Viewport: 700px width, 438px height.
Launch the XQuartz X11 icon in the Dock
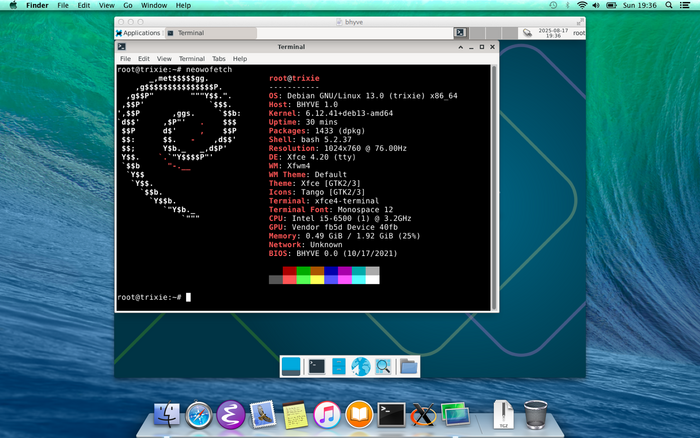[423, 415]
